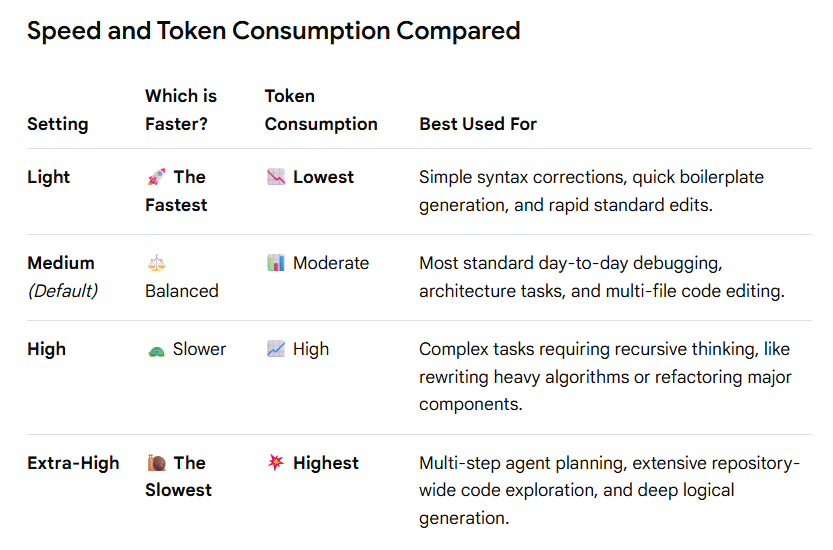
Task: Select the Token Consumption column header
Action: 321,110
